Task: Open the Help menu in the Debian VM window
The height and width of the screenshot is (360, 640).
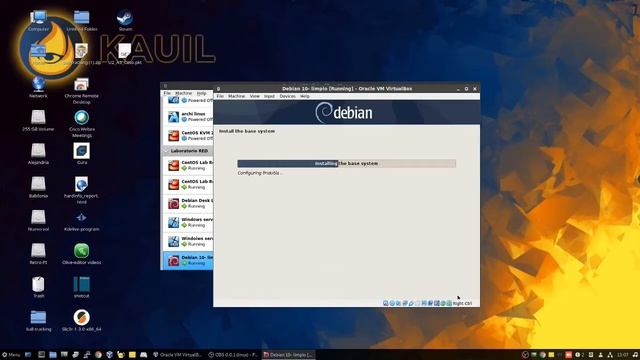Action: pyautogui.click(x=304, y=96)
